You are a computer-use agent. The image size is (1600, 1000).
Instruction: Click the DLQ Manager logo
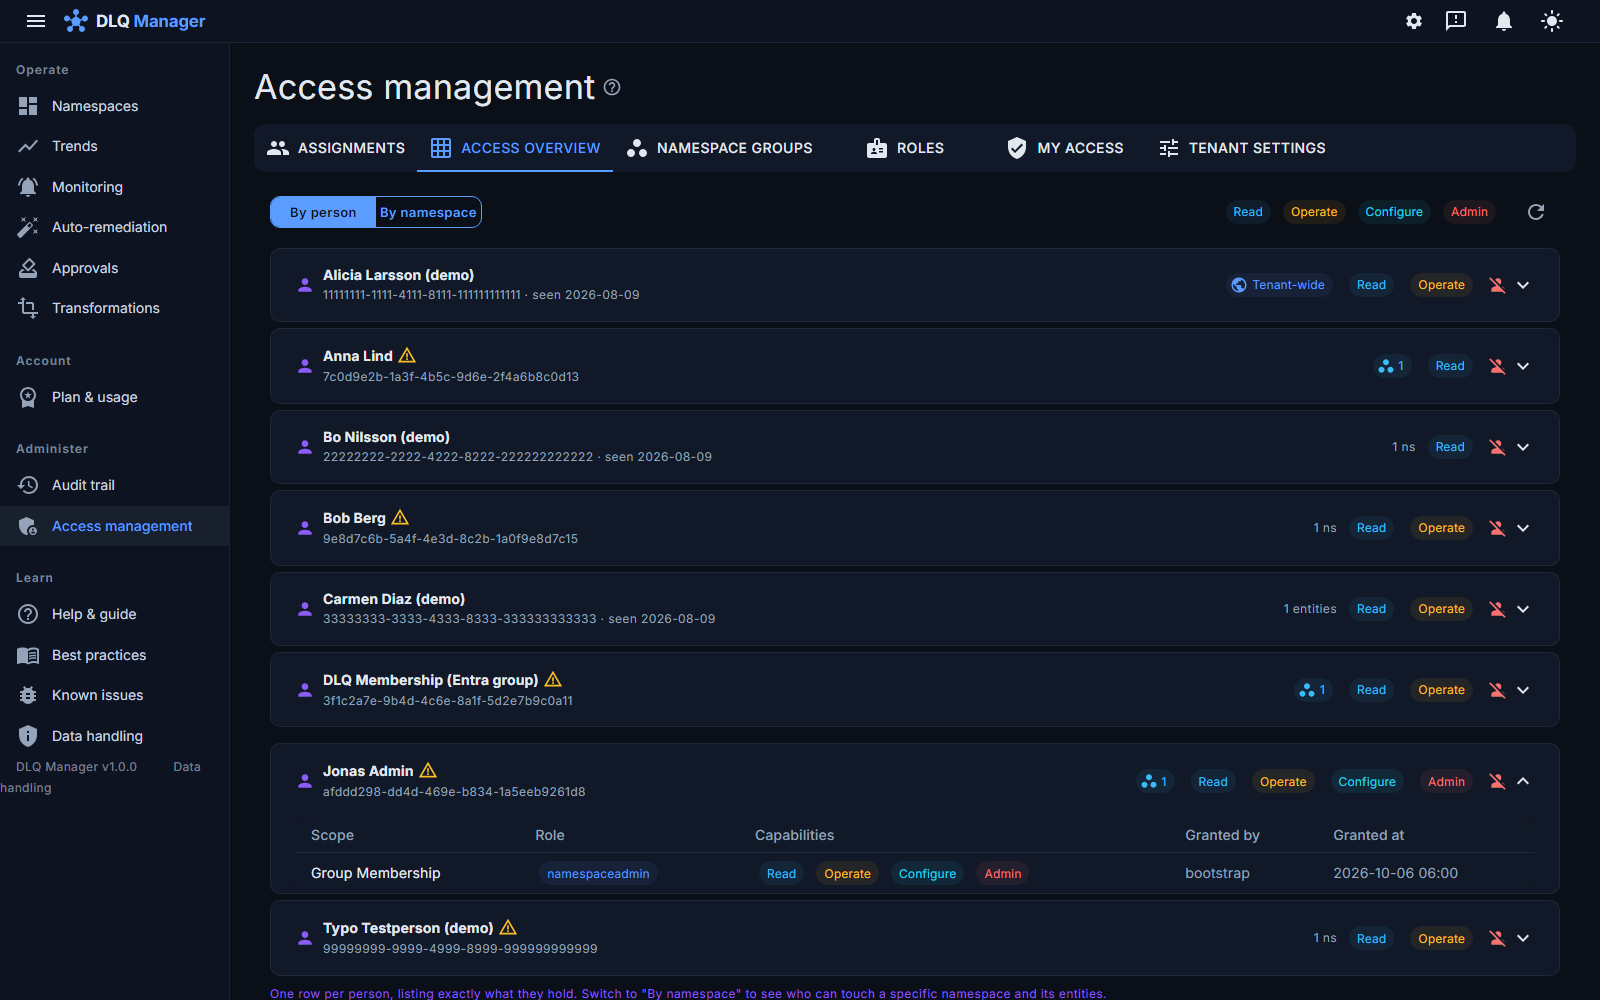(134, 21)
